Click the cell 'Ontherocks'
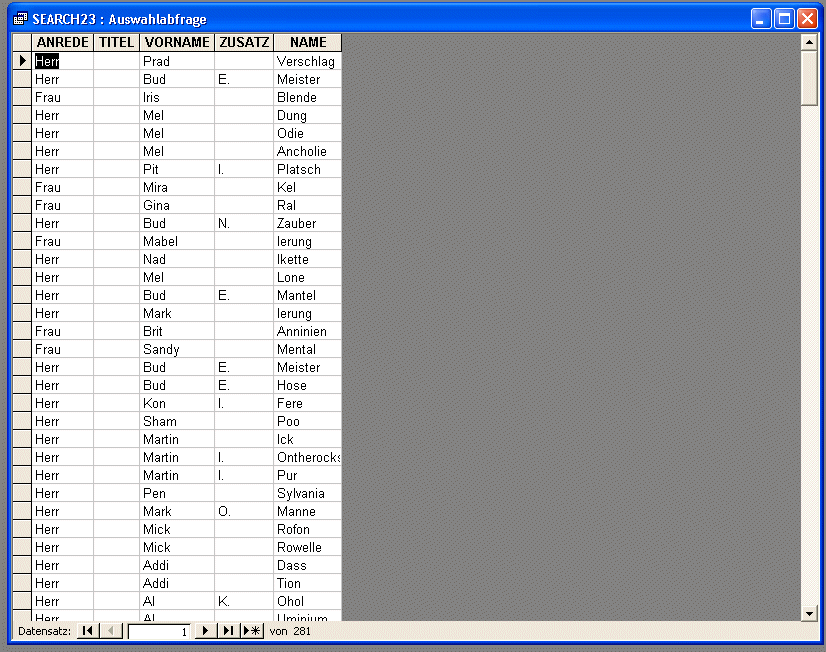 tap(308, 457)
